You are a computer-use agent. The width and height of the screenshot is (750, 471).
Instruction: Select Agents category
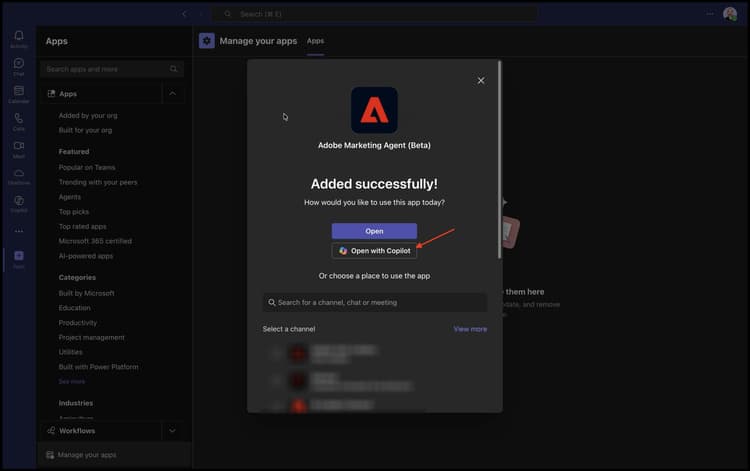(70, 197)
